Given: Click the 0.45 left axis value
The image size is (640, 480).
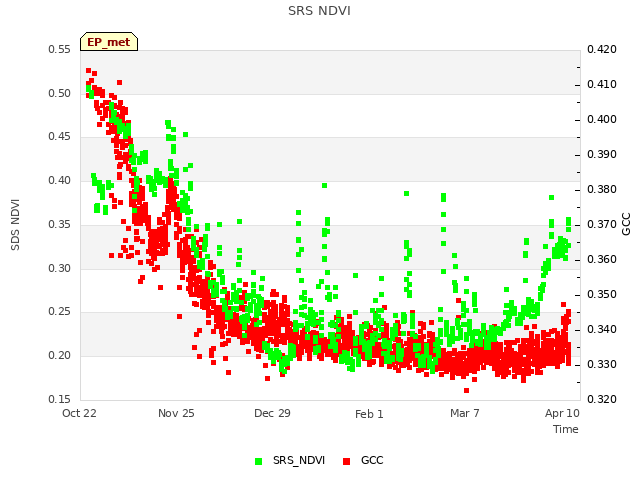Looking at the screenshot, I should (60, 136).
